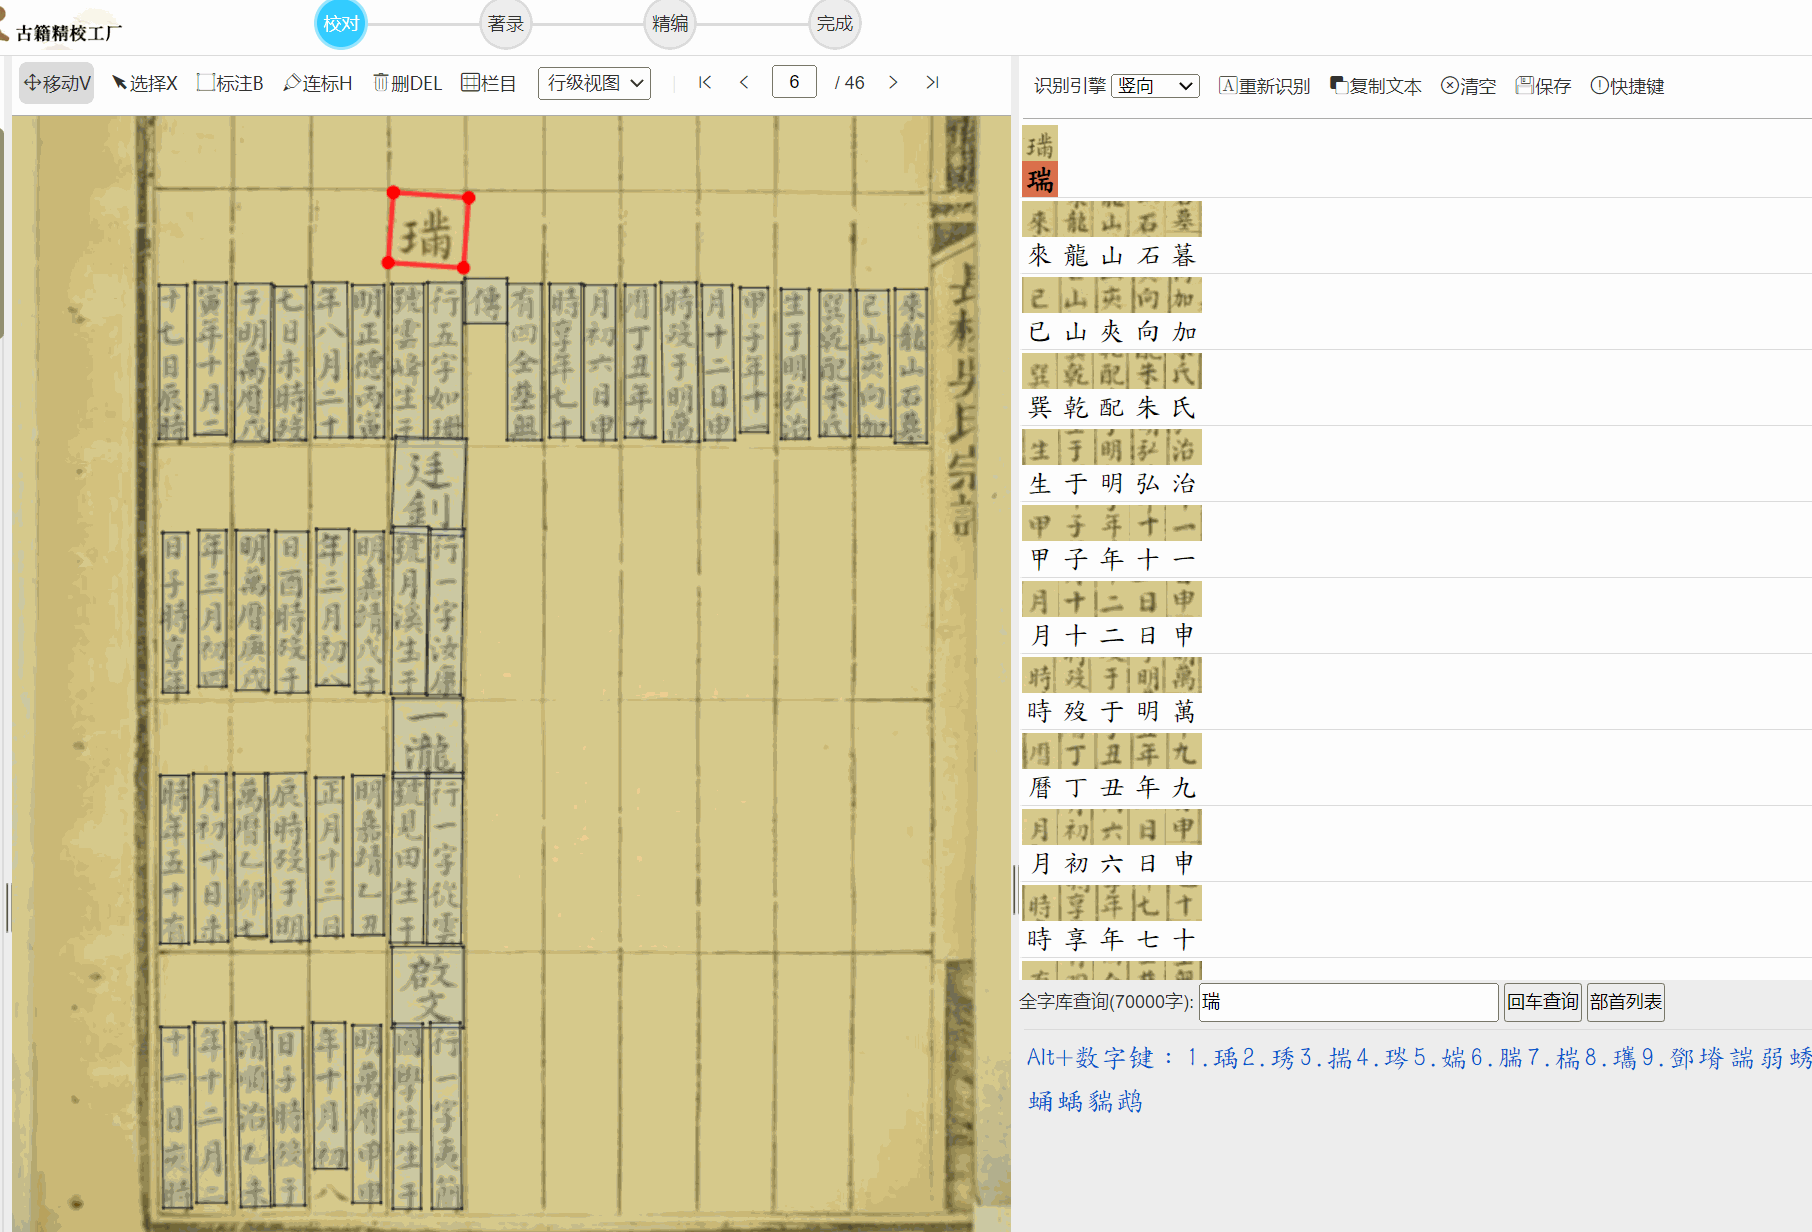Click the 删DEL delete tool
Image resolution: width=1812 pixels, height=1232 pixels.
[x=407, y=83]
